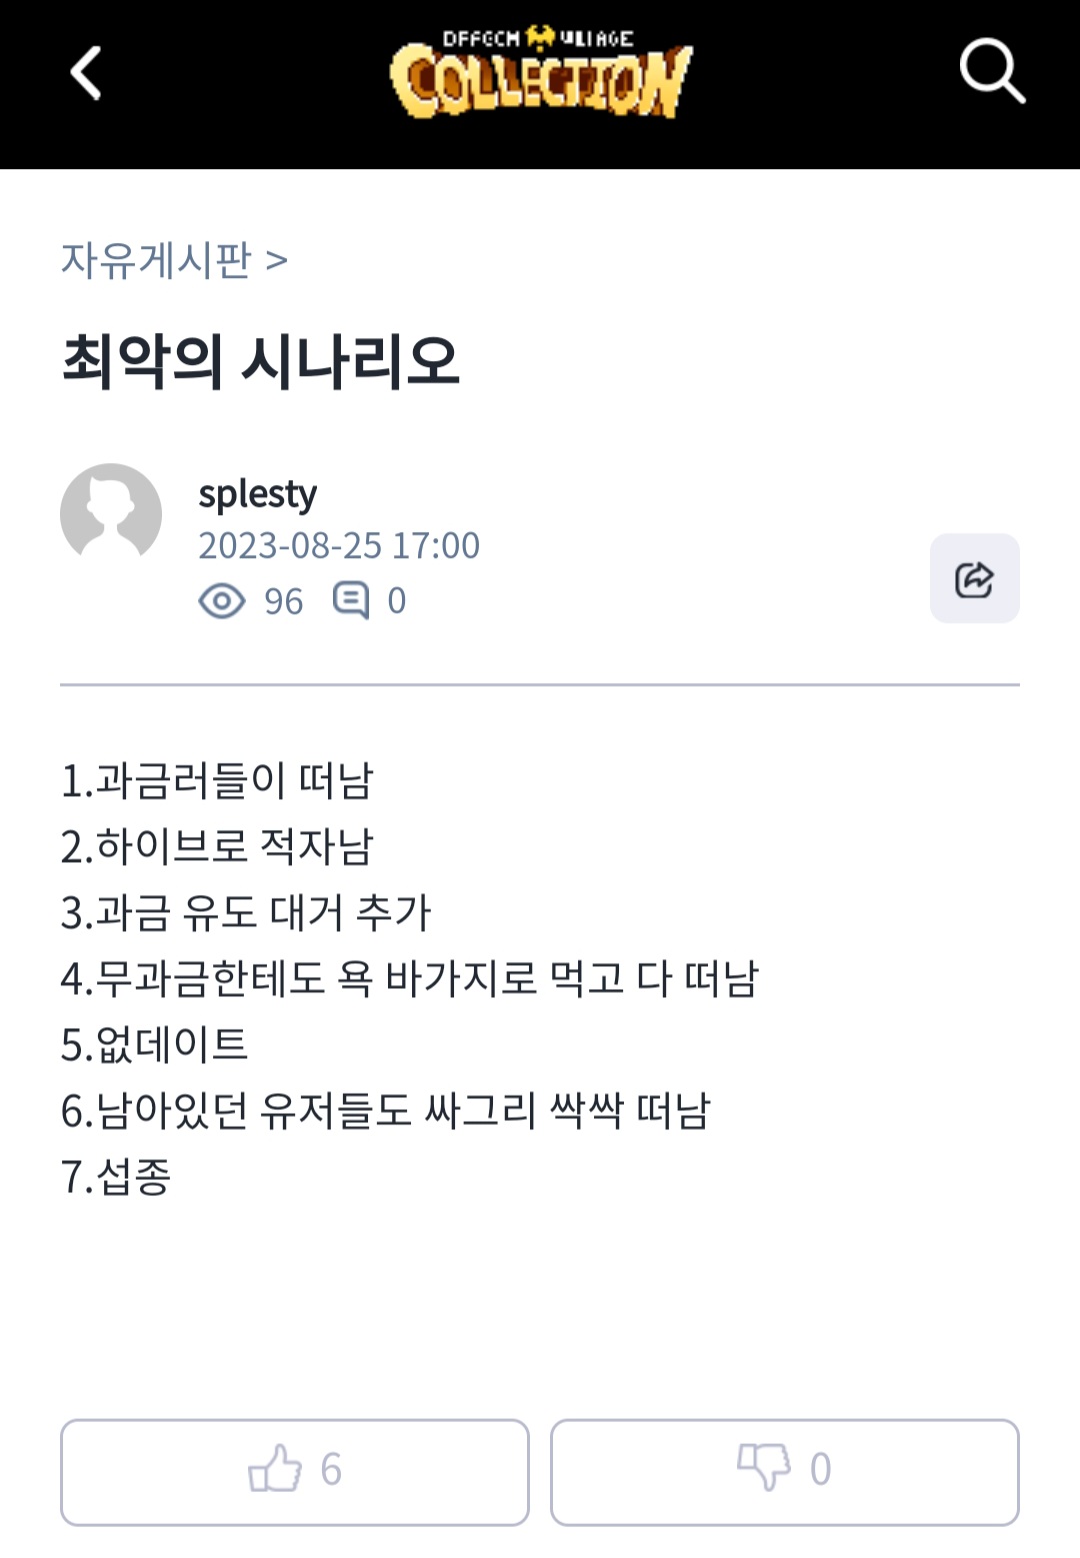The height and width of the screenshot is (1558, 1080).
Task: Click the line 1.과금러들이 떠남
Action: 217,781
